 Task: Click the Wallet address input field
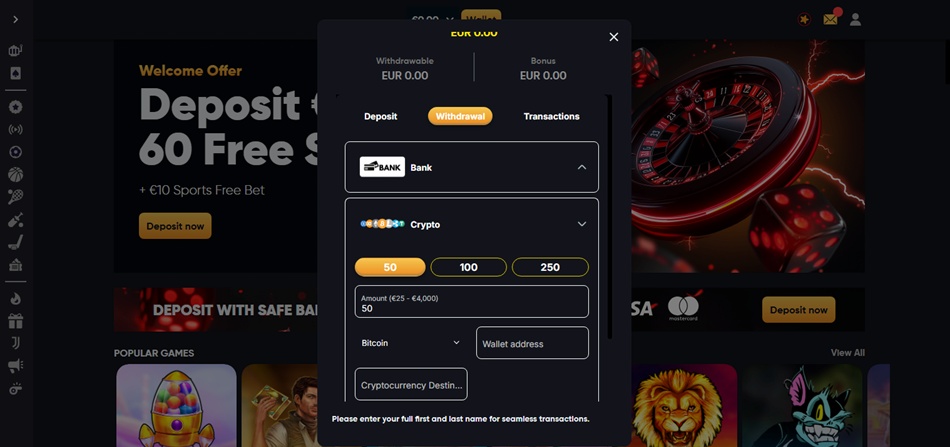coord(533,343)
